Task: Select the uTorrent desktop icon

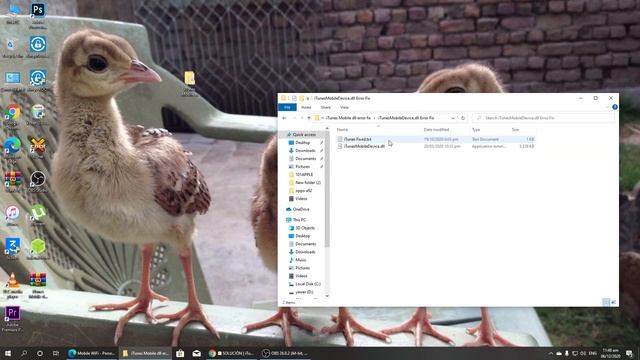Action: (x=38, y=214)
